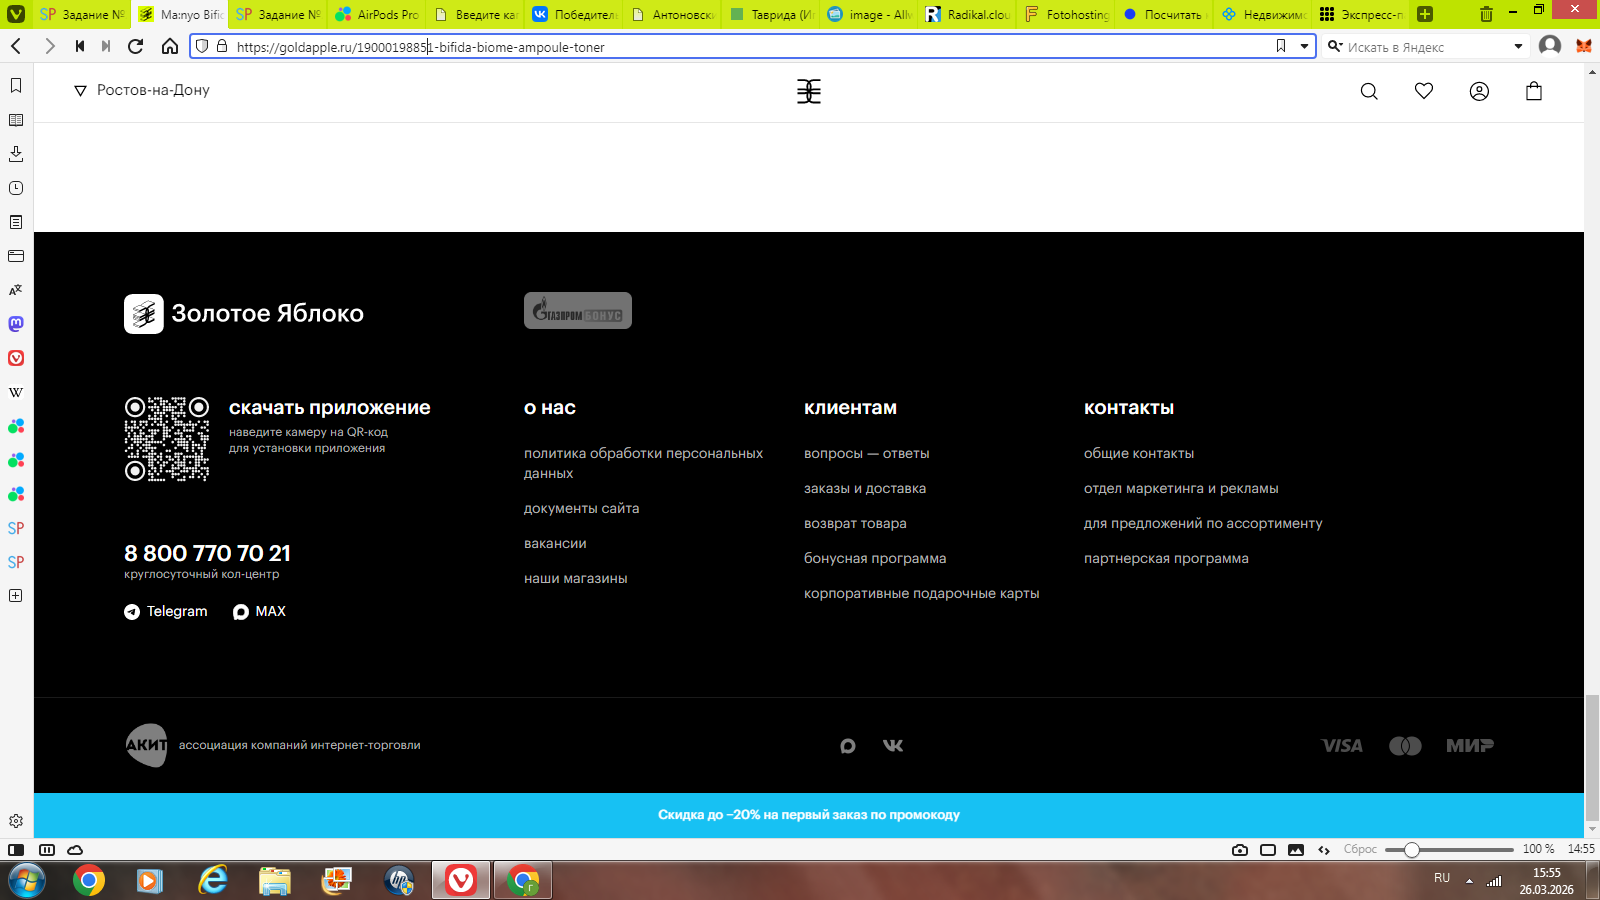Open the search engine dropdown arrow

click(1518, 46)
